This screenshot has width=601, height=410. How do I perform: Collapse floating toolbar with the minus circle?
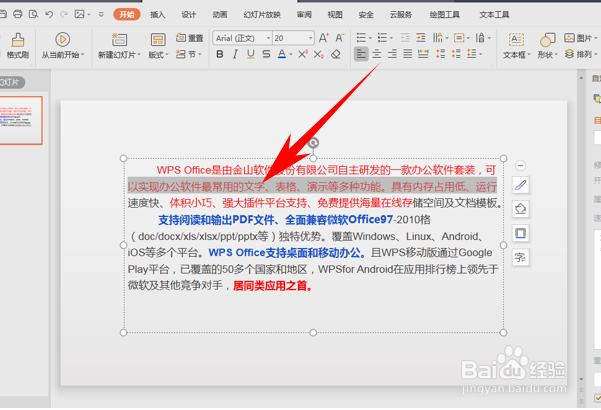pos(520,166)
